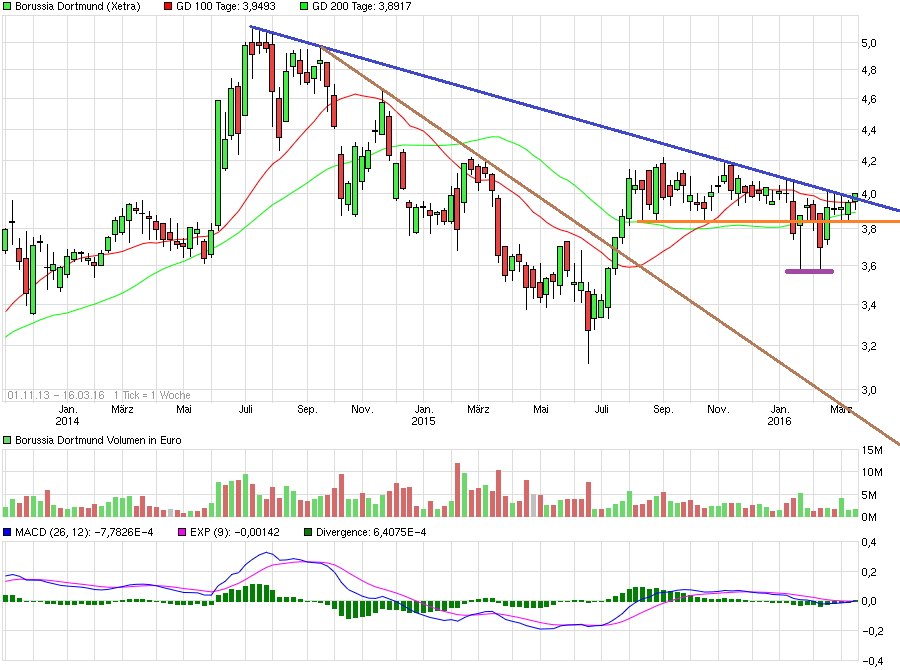The height and width of the screenshot is (670, 900).
Task: Click the 3,0 price axis label
Action: pyautogui.click(x=869, y=390)
